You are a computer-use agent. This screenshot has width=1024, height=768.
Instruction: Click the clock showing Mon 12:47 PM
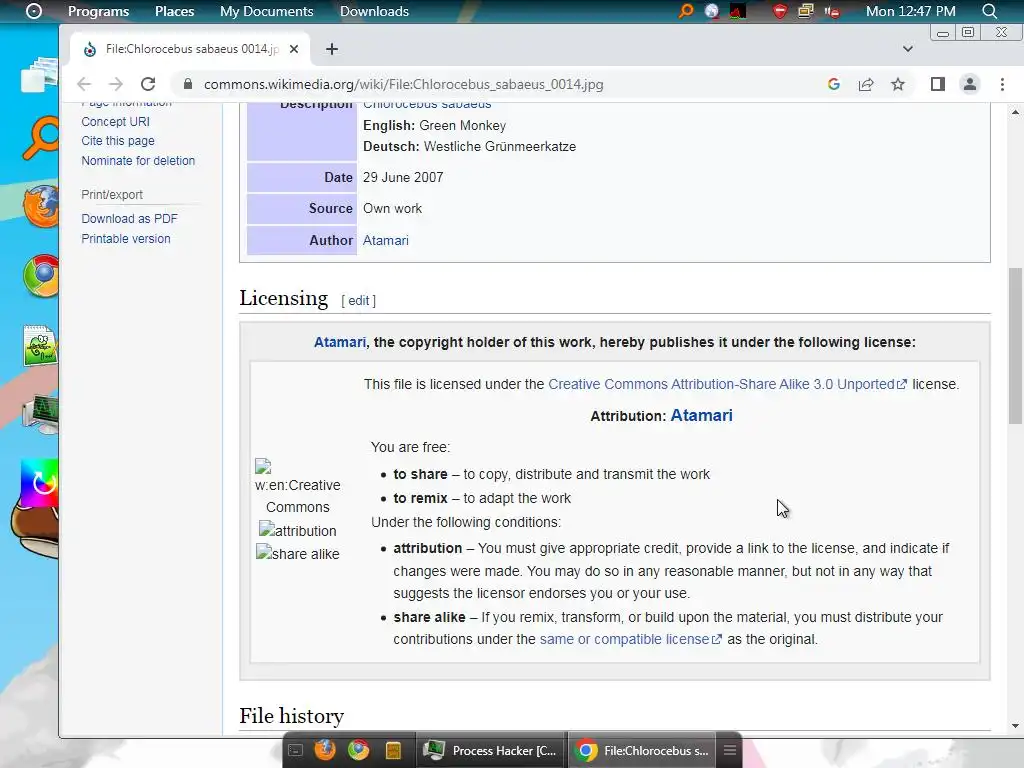[x=910, y=11]
